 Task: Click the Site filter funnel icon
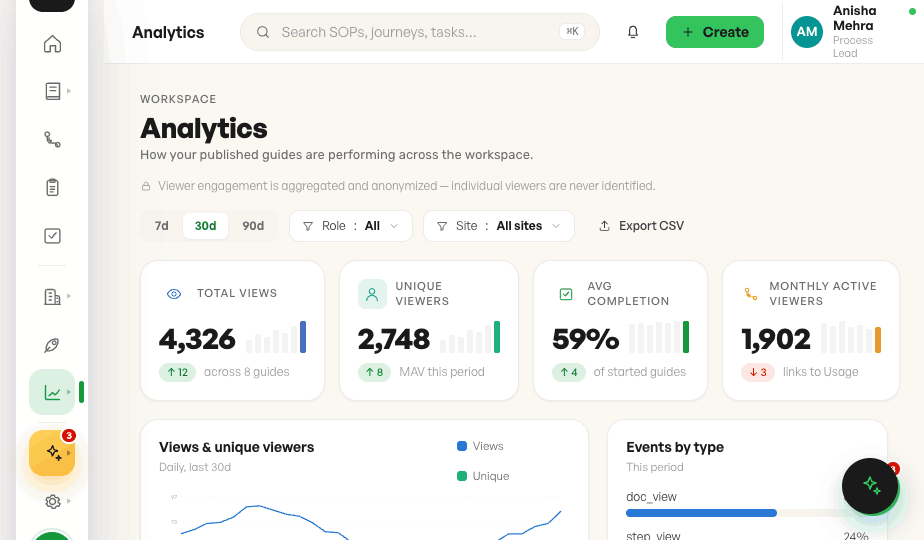coord(441,226)
